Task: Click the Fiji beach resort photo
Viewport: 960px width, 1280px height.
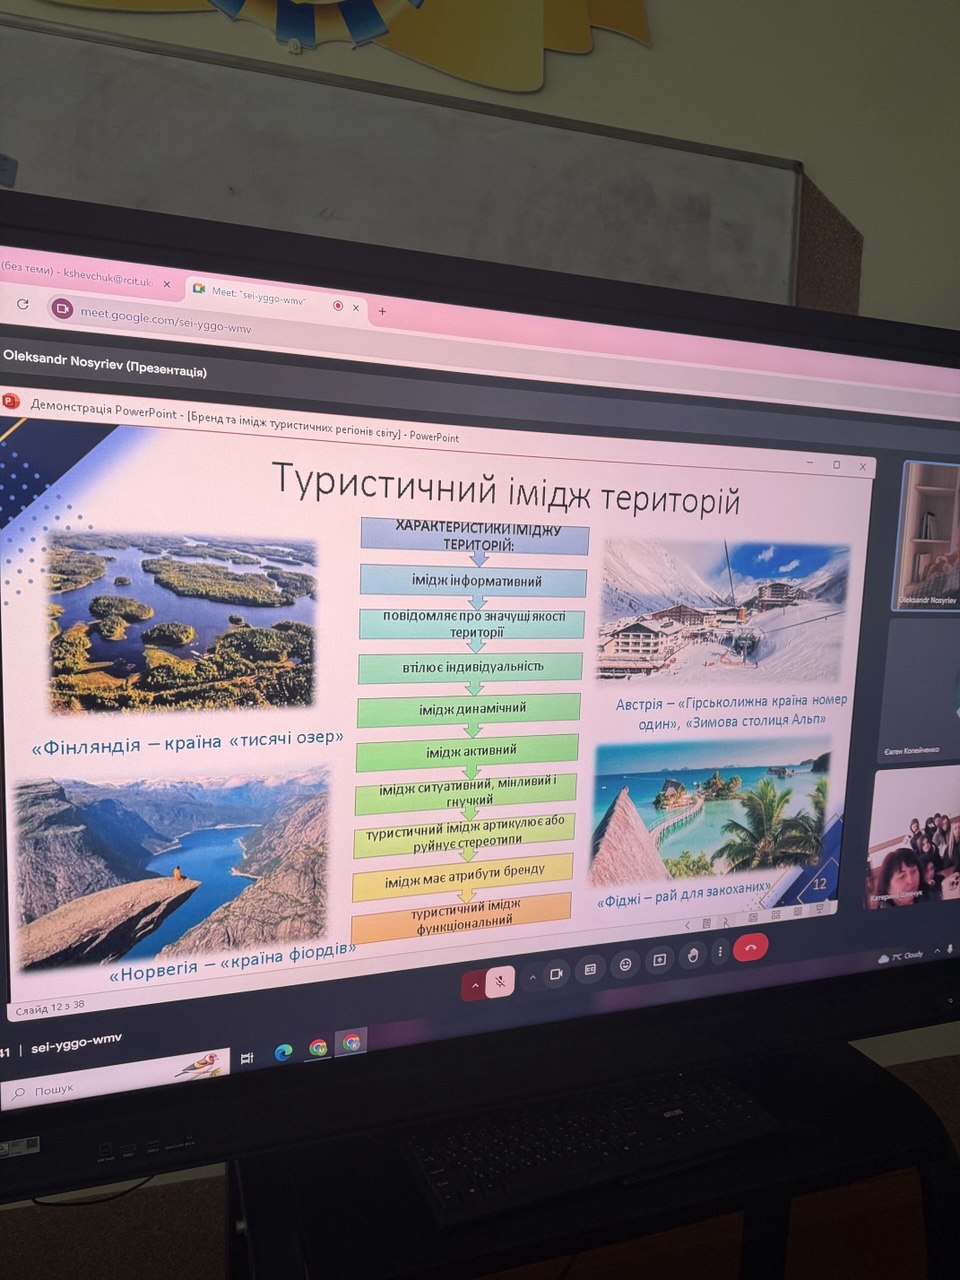Action: tap(712, 809)
